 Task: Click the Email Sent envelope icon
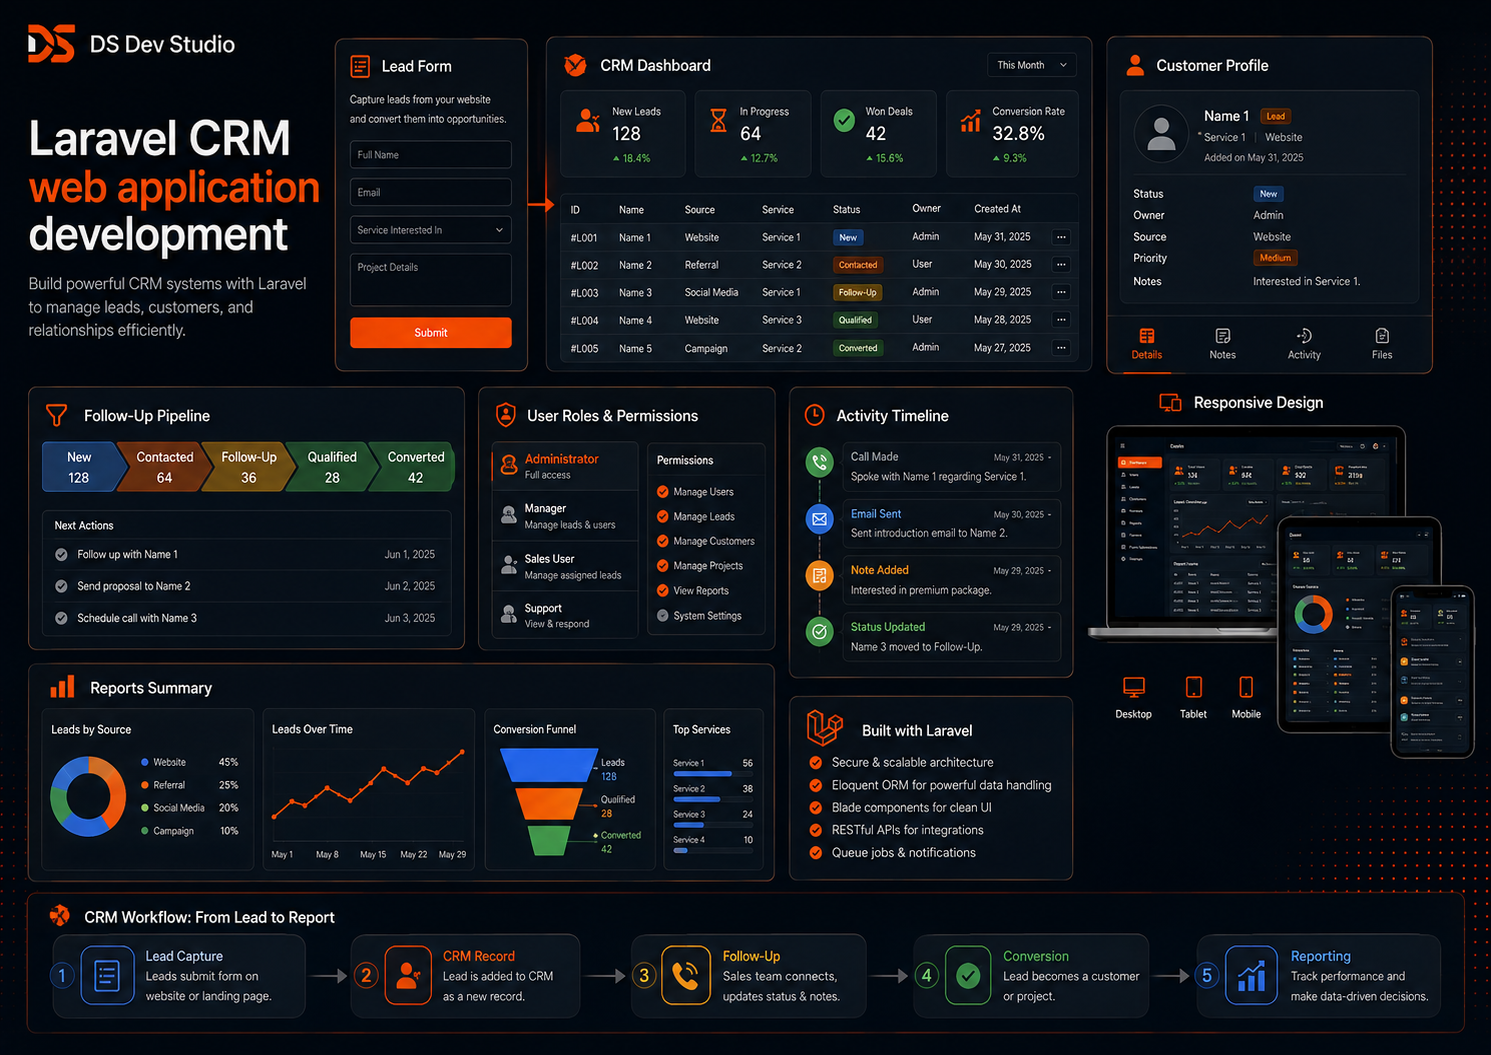[820, 519]
